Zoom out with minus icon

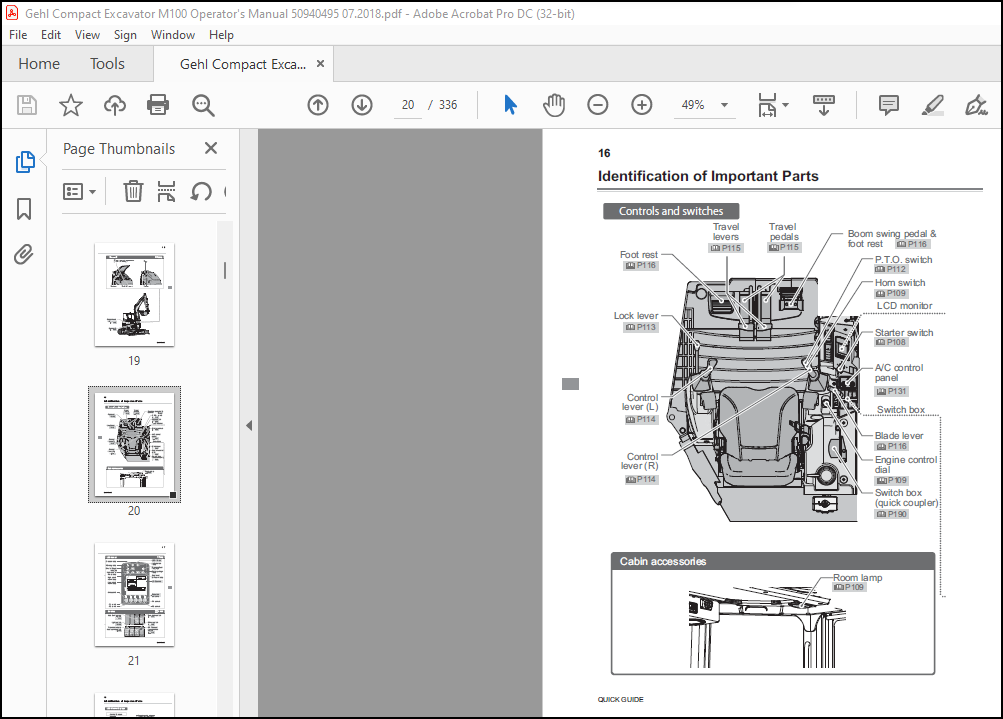coord(597,105)
